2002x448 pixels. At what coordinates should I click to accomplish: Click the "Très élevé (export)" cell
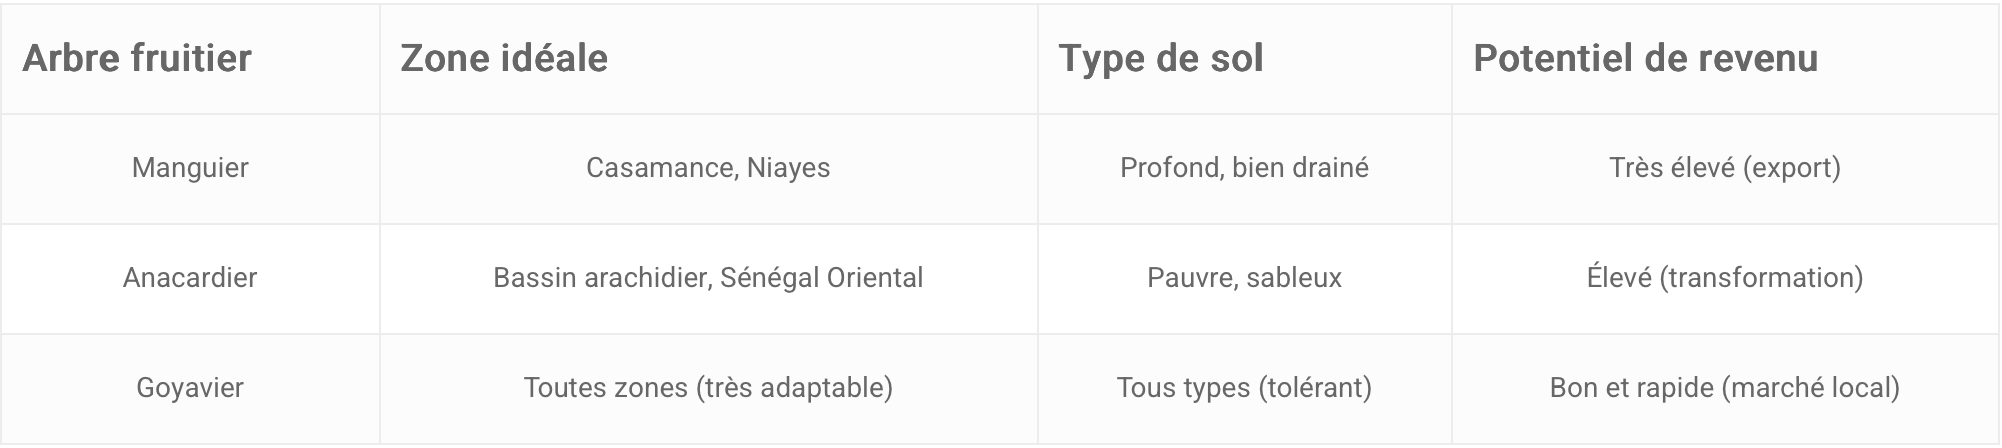[1725, 168]
